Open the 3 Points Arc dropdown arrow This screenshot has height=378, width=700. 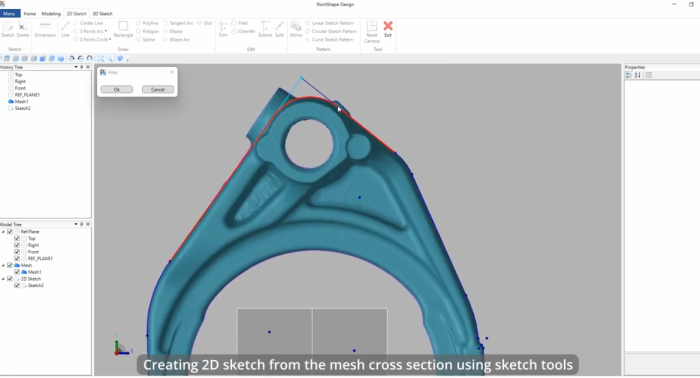click(106, 31)
